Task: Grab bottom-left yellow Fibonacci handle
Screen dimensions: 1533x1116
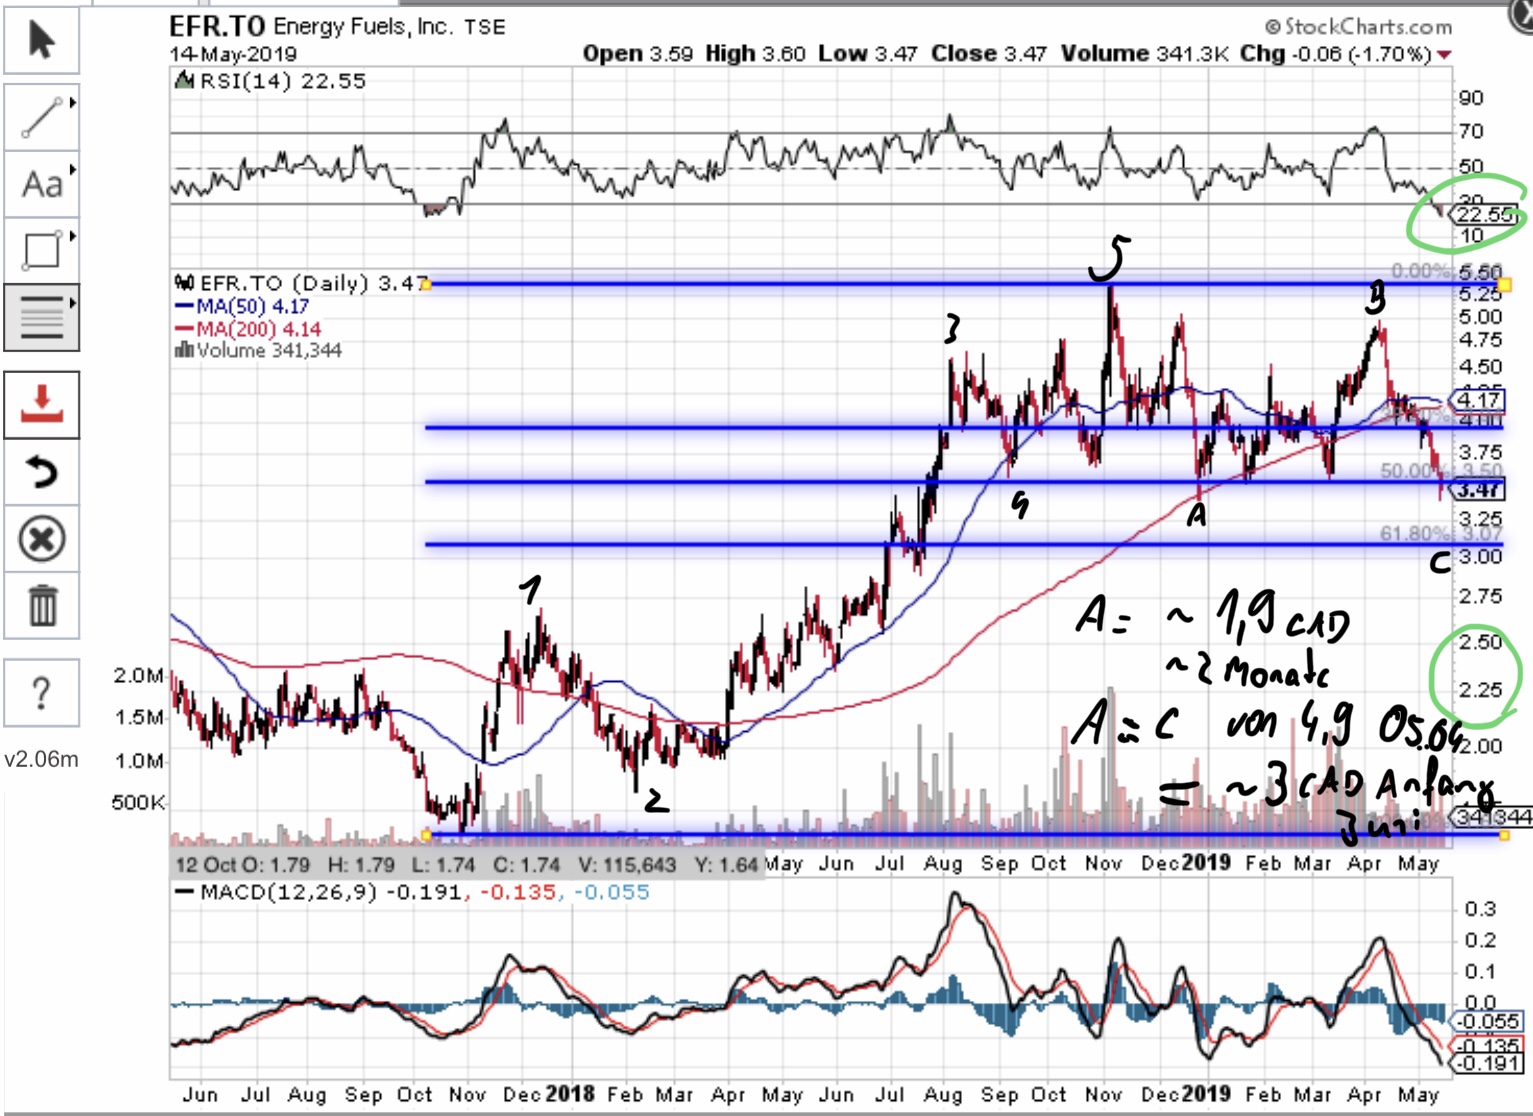Action: (x=427, y=835)
